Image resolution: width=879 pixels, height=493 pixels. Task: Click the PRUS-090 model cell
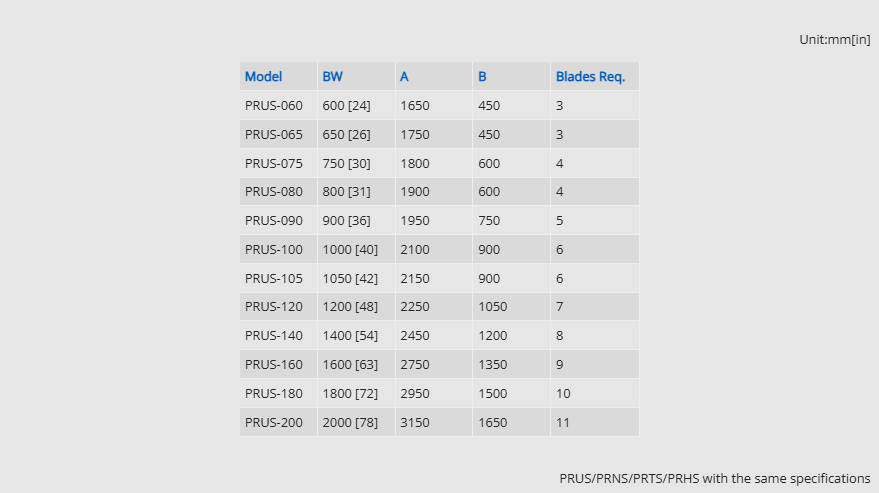tap(273, 220)
